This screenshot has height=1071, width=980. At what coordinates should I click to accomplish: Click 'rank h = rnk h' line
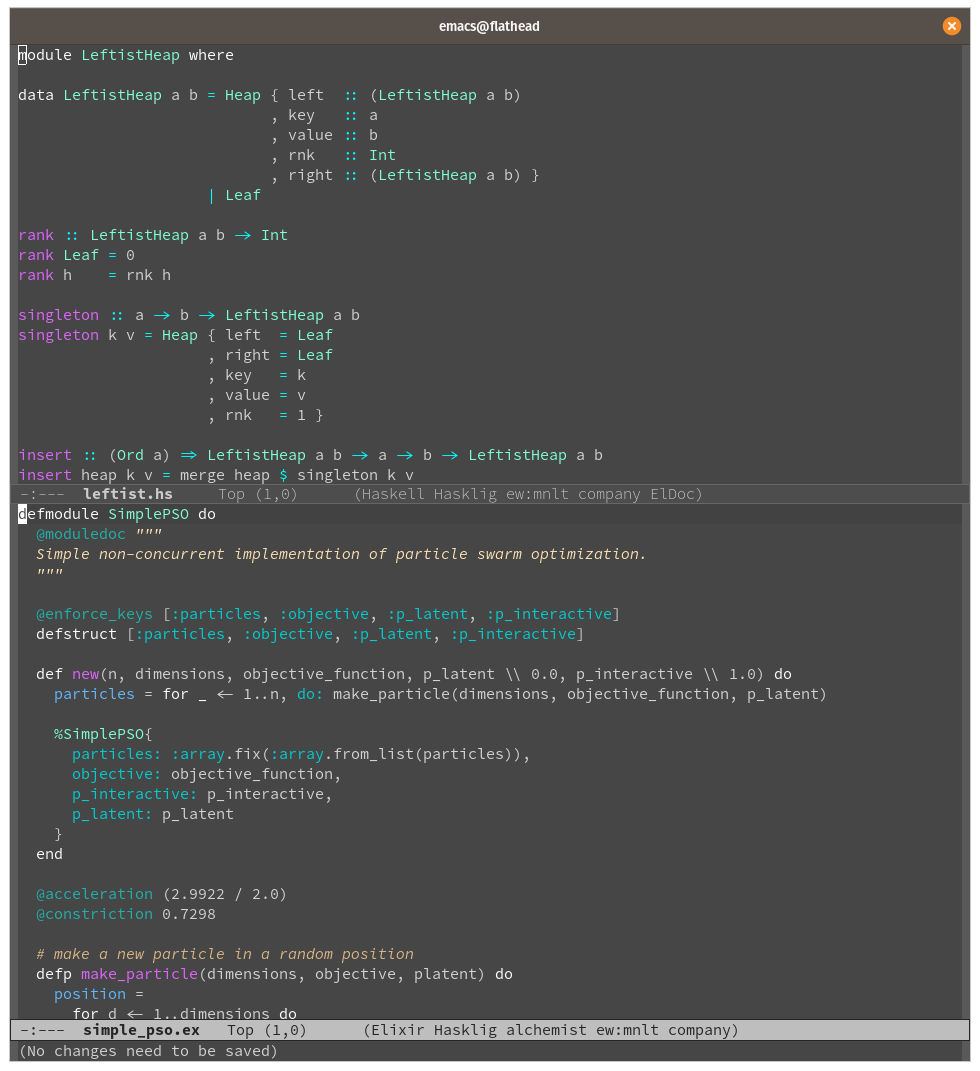94,275
